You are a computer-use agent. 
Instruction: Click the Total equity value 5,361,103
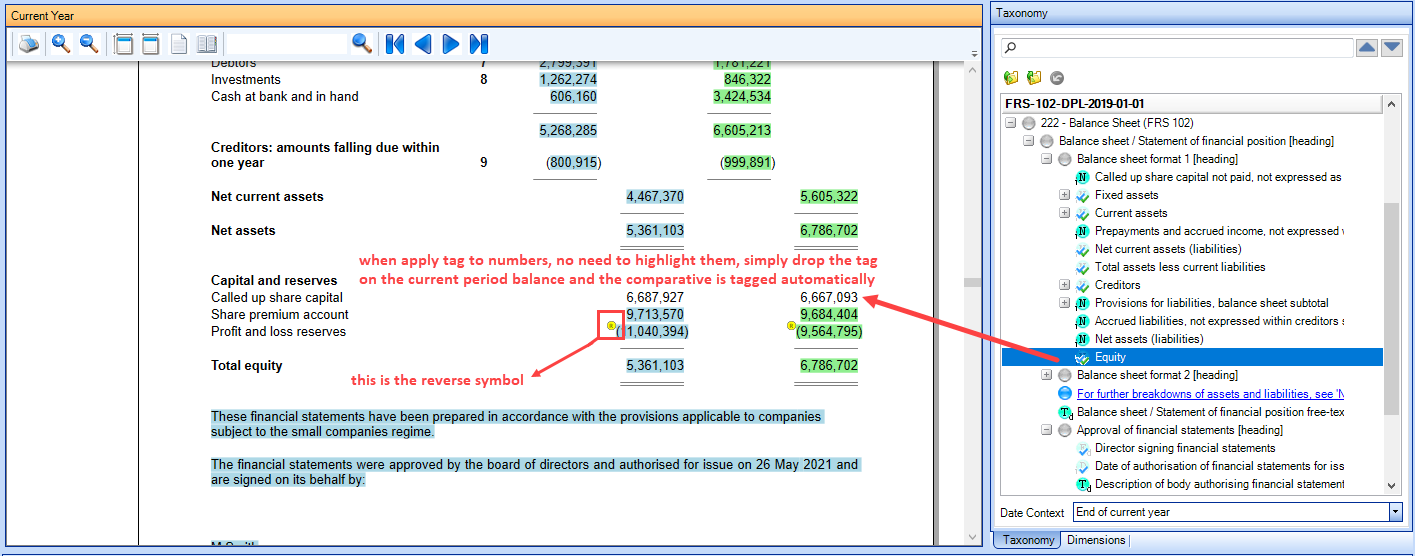coord(655,366)
